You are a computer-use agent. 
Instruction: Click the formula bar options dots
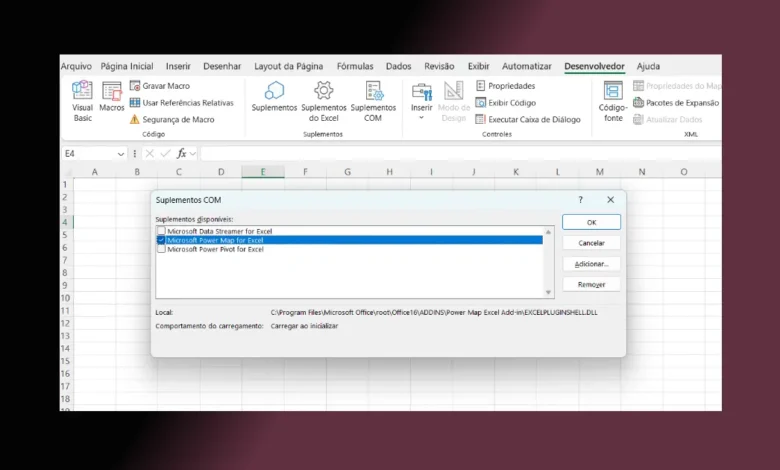pyautogui.click(x=135, y=154)
